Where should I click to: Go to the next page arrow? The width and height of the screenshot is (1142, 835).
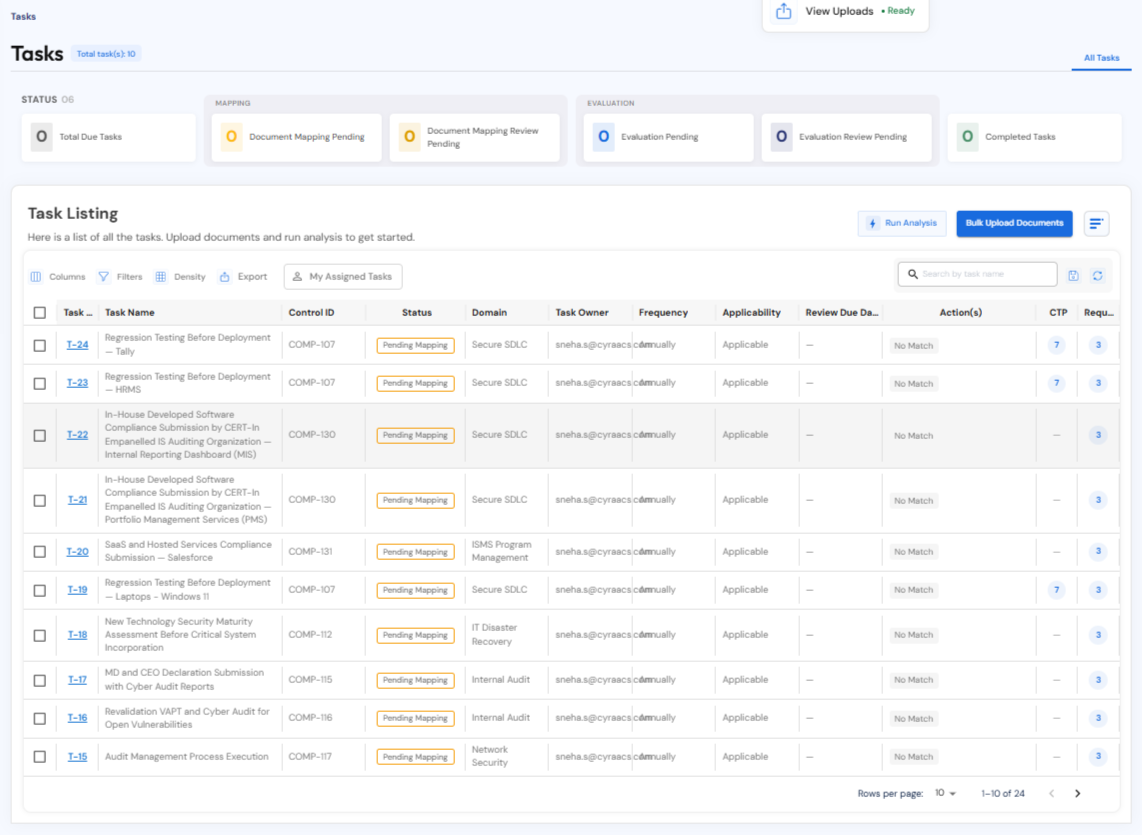click(1078, 793)
